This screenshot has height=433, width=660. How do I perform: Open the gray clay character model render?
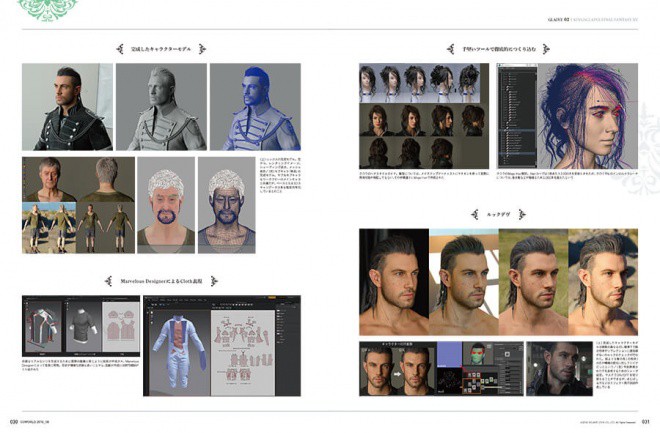[161, 107]
